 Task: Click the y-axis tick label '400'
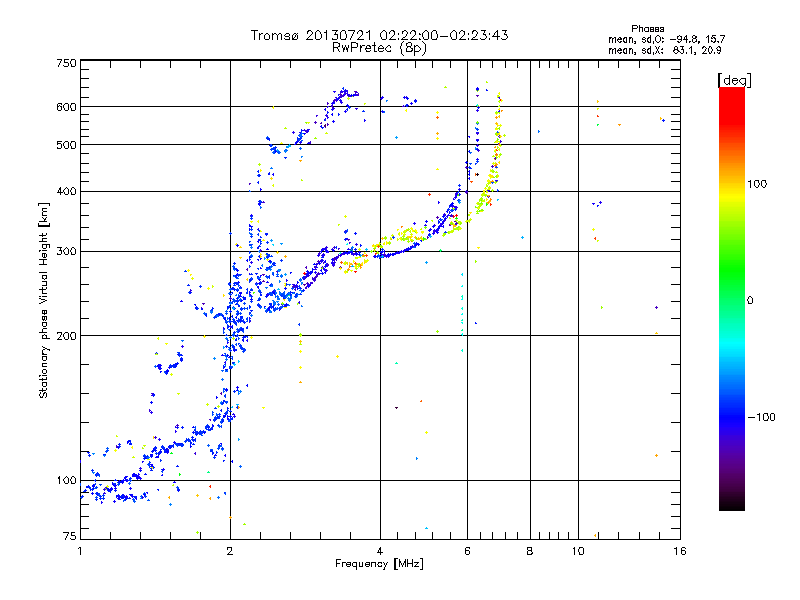tap(66, 191)
